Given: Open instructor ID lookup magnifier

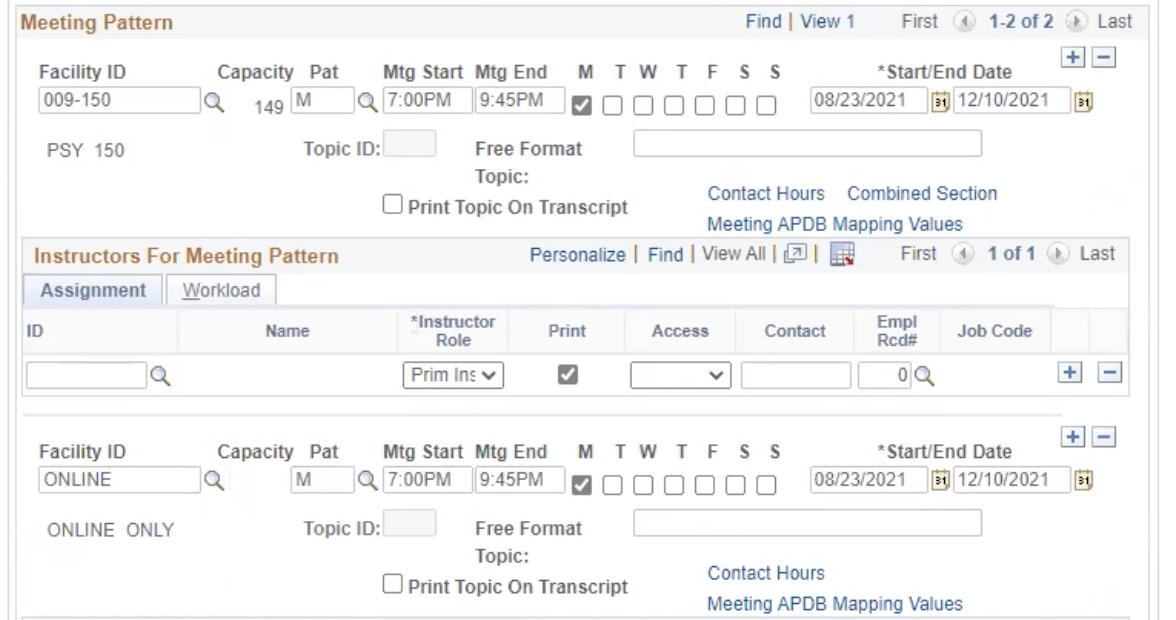Looking at the screenshot, I should click(160, 376).
